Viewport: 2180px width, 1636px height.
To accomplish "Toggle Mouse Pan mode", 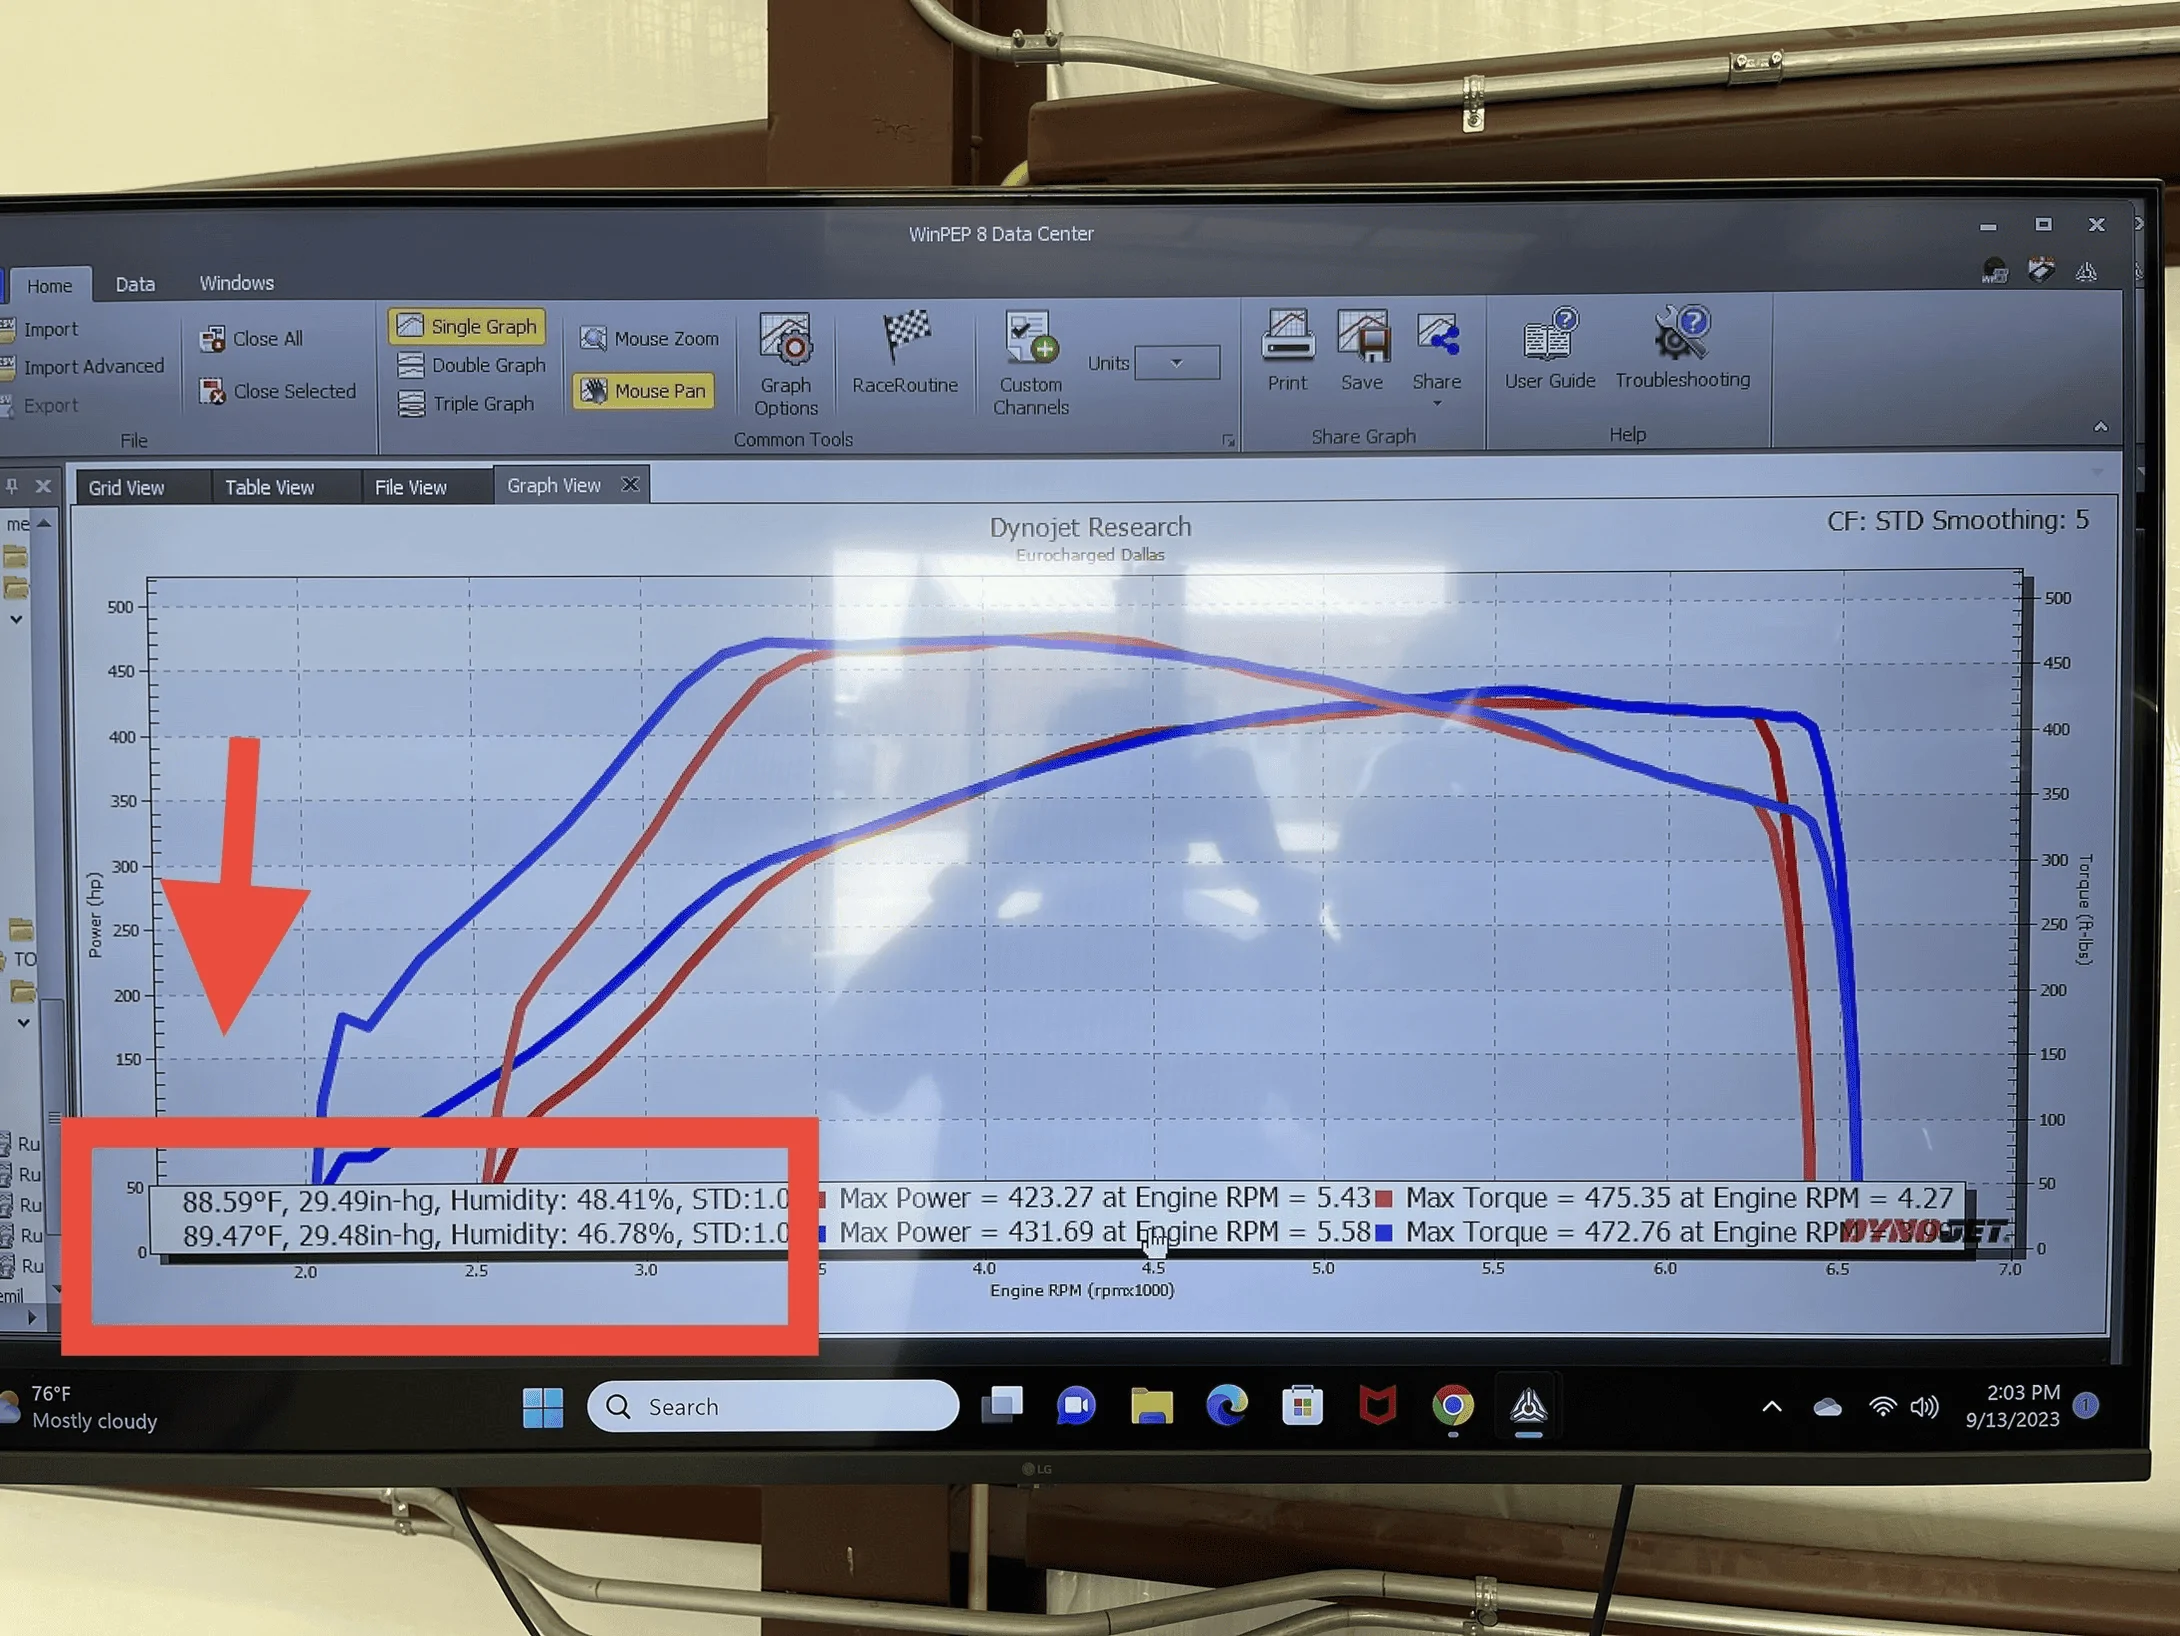I will [645, 391].
